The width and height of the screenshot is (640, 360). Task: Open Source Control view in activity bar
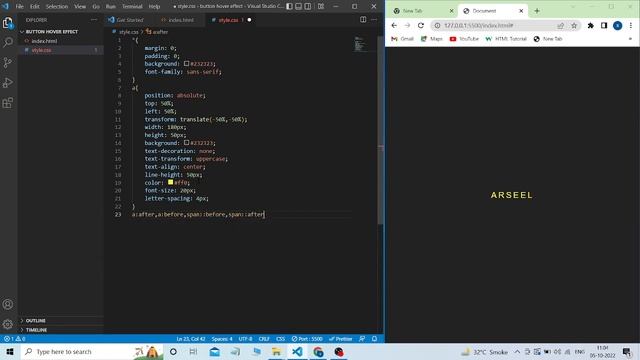click(8, 62)
